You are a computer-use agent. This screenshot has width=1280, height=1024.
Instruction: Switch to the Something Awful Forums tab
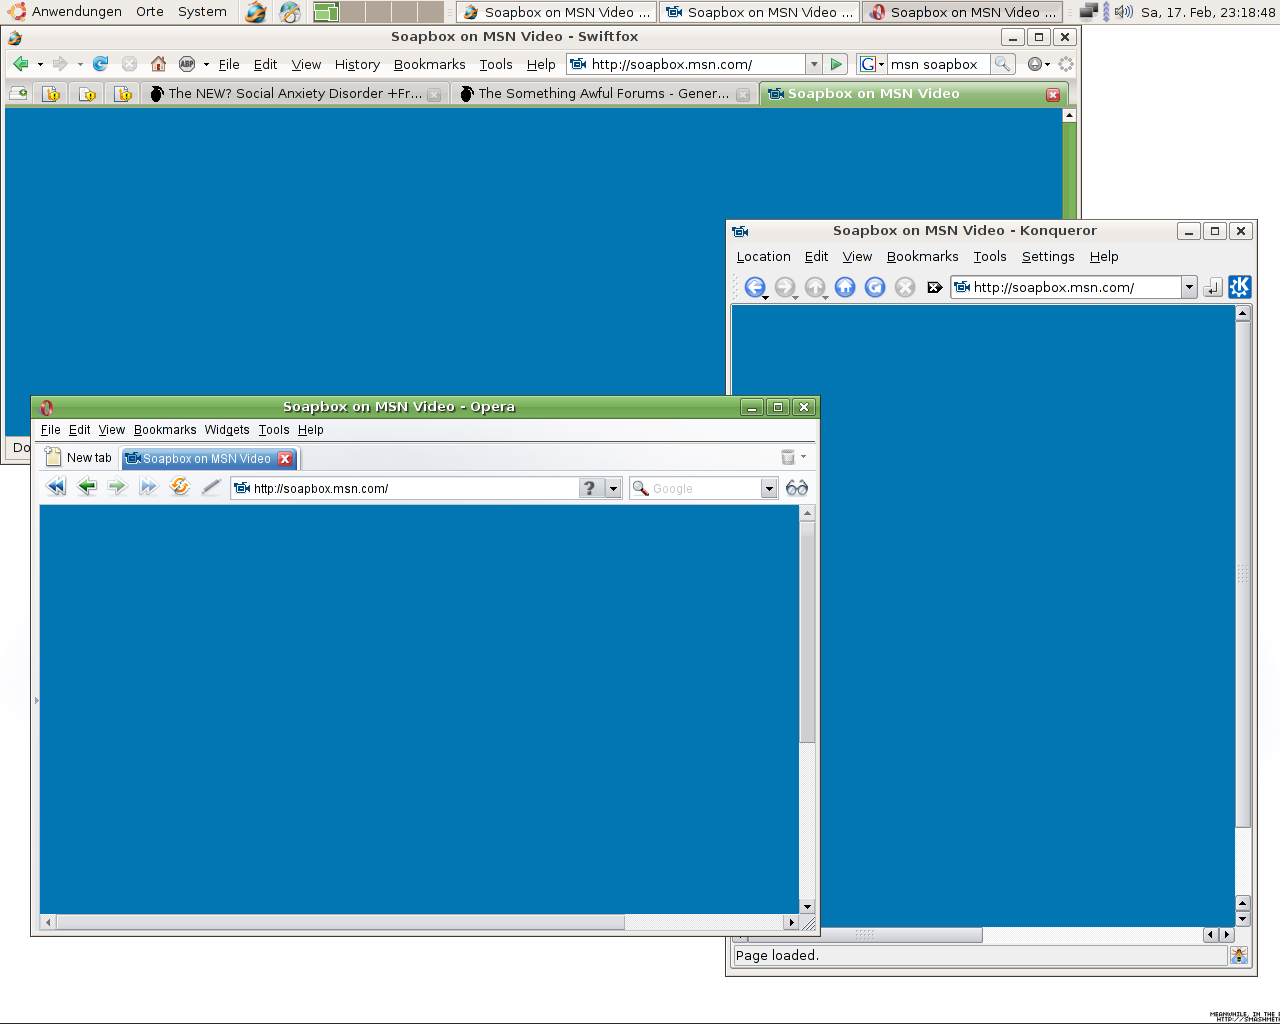click(604, 94)
